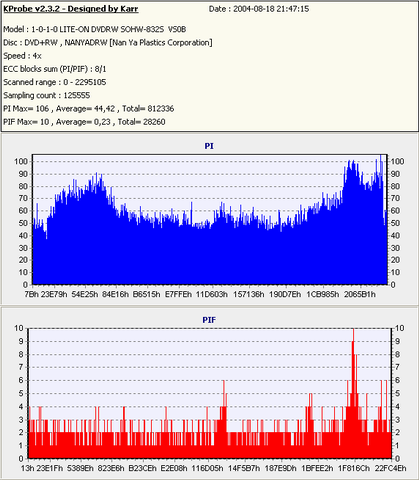This screenshot has height=480, width=419.
Task: Click the red PIF error graph area
Action: pos(210,393)
